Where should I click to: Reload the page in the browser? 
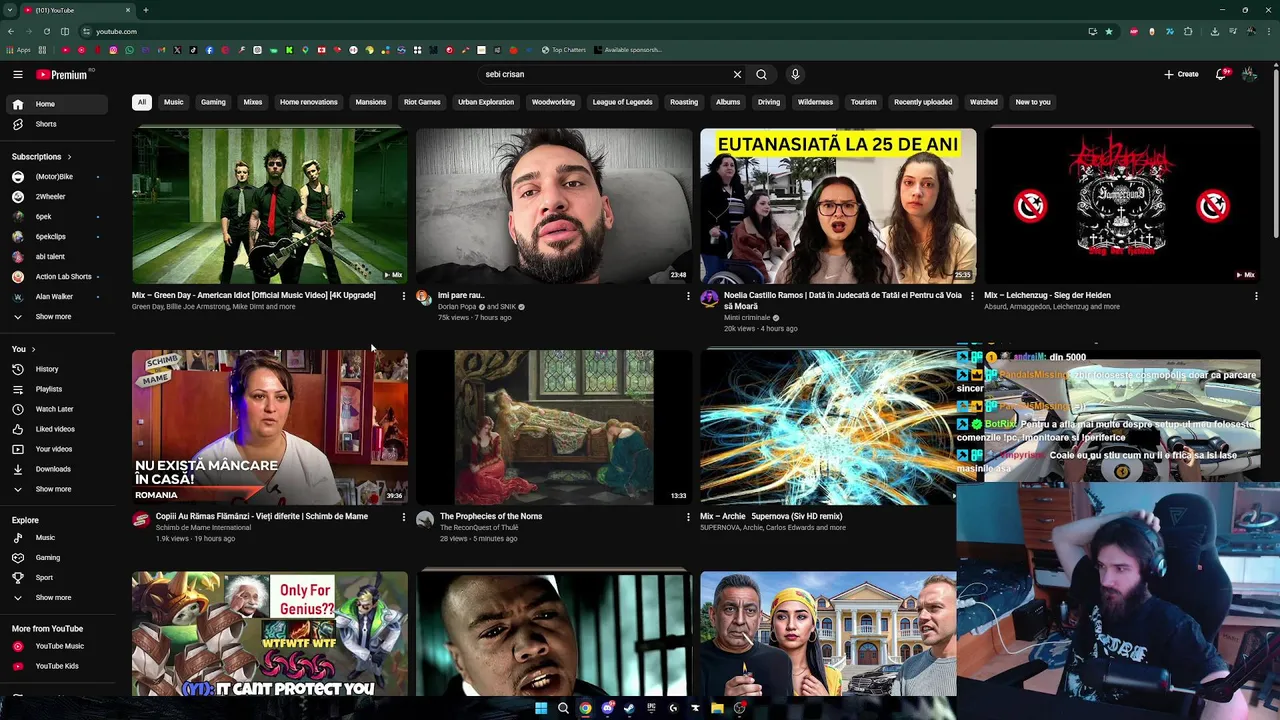[46, 31]
